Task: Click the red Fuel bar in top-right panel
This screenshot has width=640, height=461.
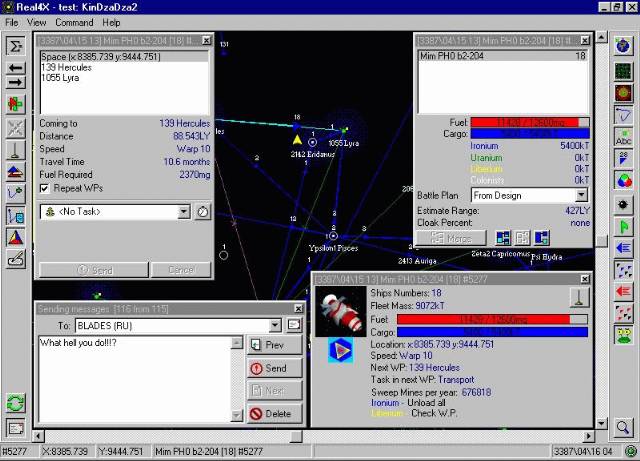Action: [530, 122]
